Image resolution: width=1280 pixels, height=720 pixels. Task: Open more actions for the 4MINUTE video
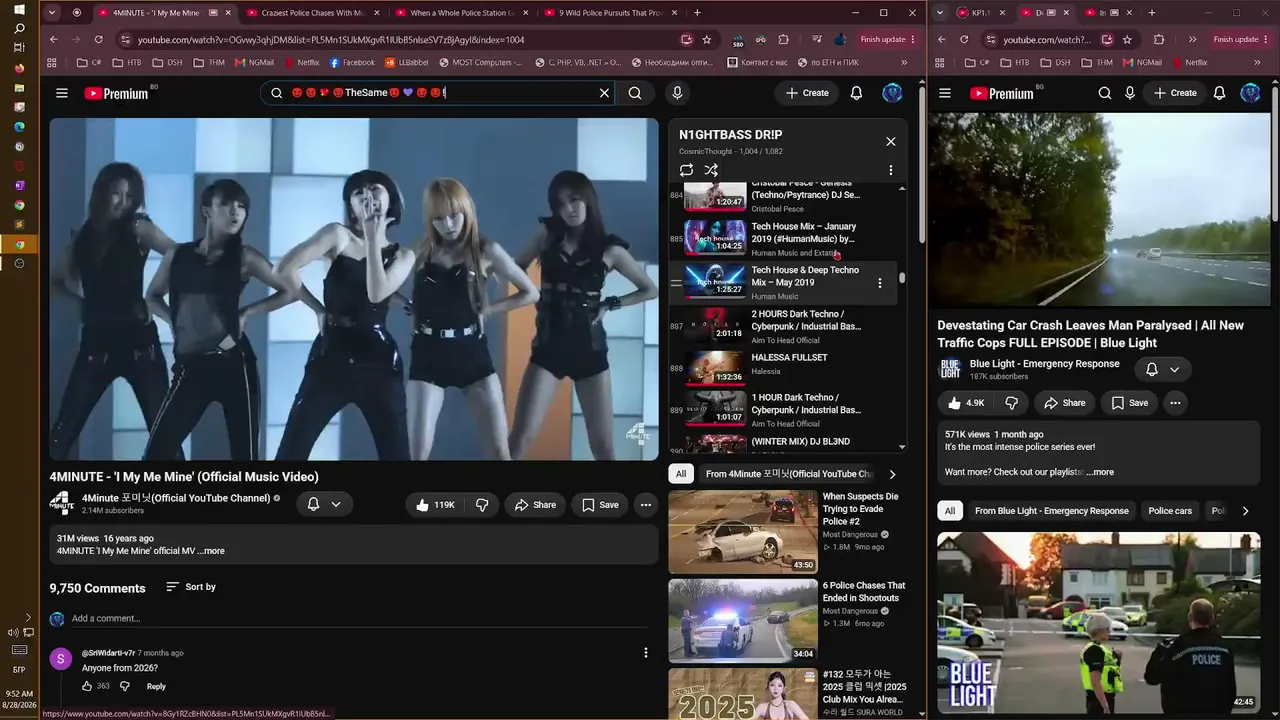tap(646, 505)
